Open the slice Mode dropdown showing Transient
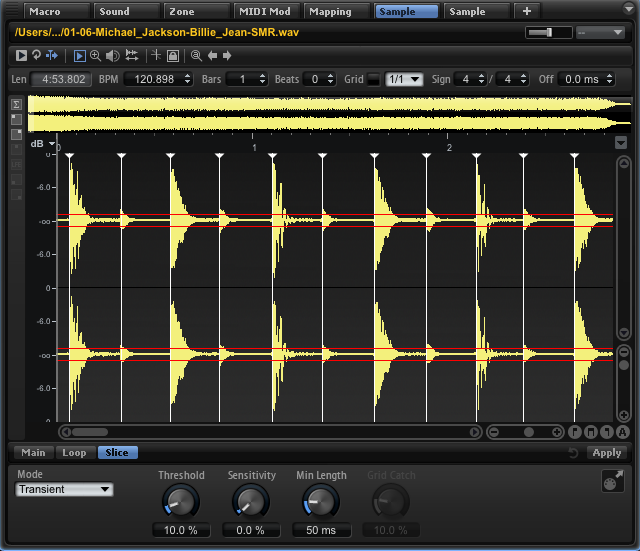 pyautogui.click(x=64, y=489)
